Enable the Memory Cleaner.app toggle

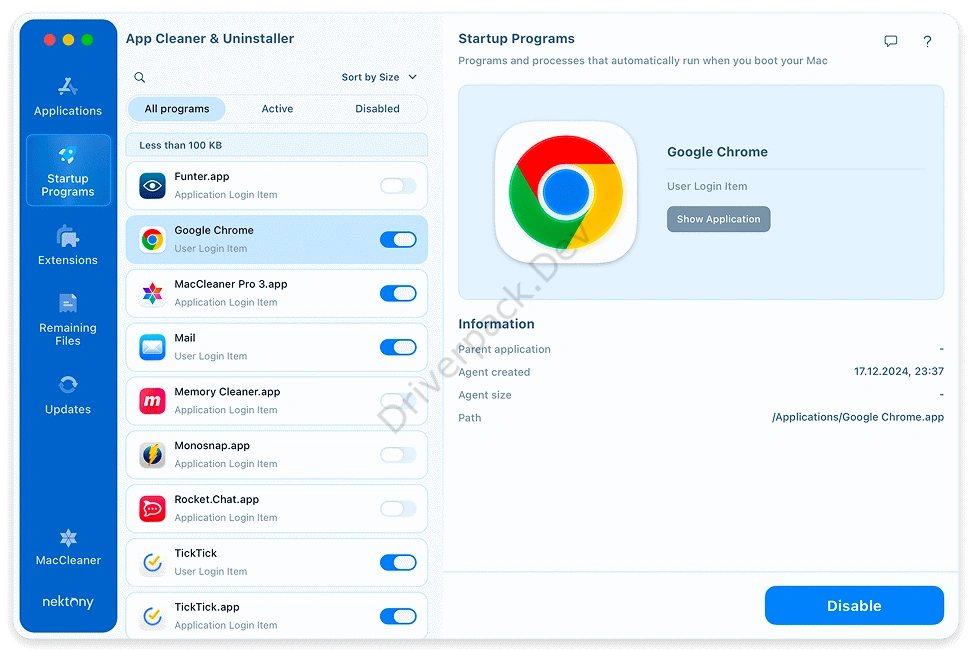[398, 401]
